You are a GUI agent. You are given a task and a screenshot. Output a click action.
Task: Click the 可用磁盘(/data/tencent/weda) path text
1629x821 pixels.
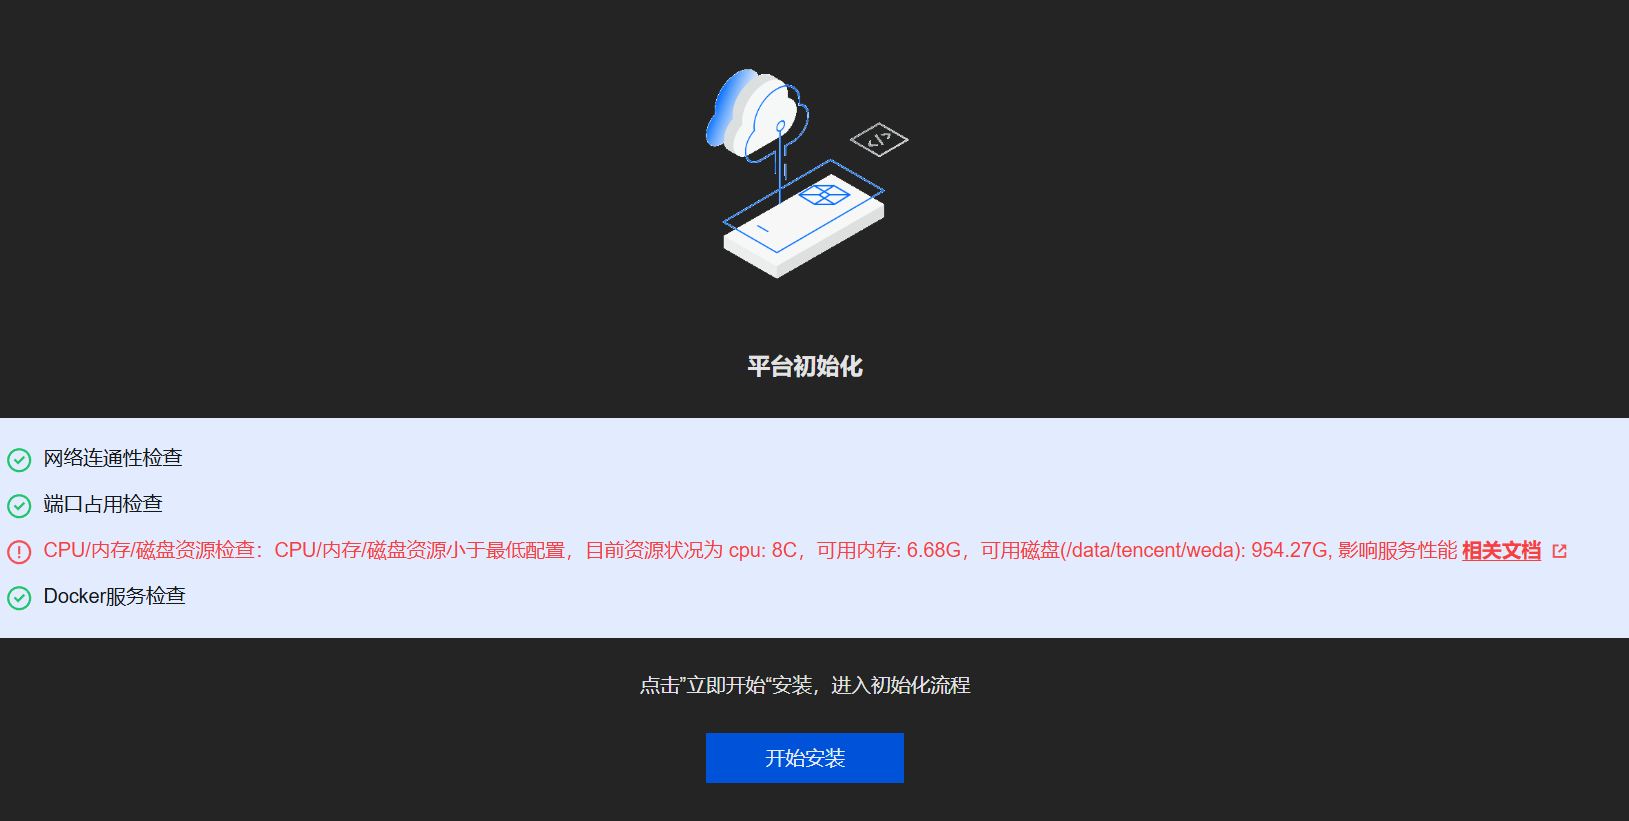click(1113, 550)
